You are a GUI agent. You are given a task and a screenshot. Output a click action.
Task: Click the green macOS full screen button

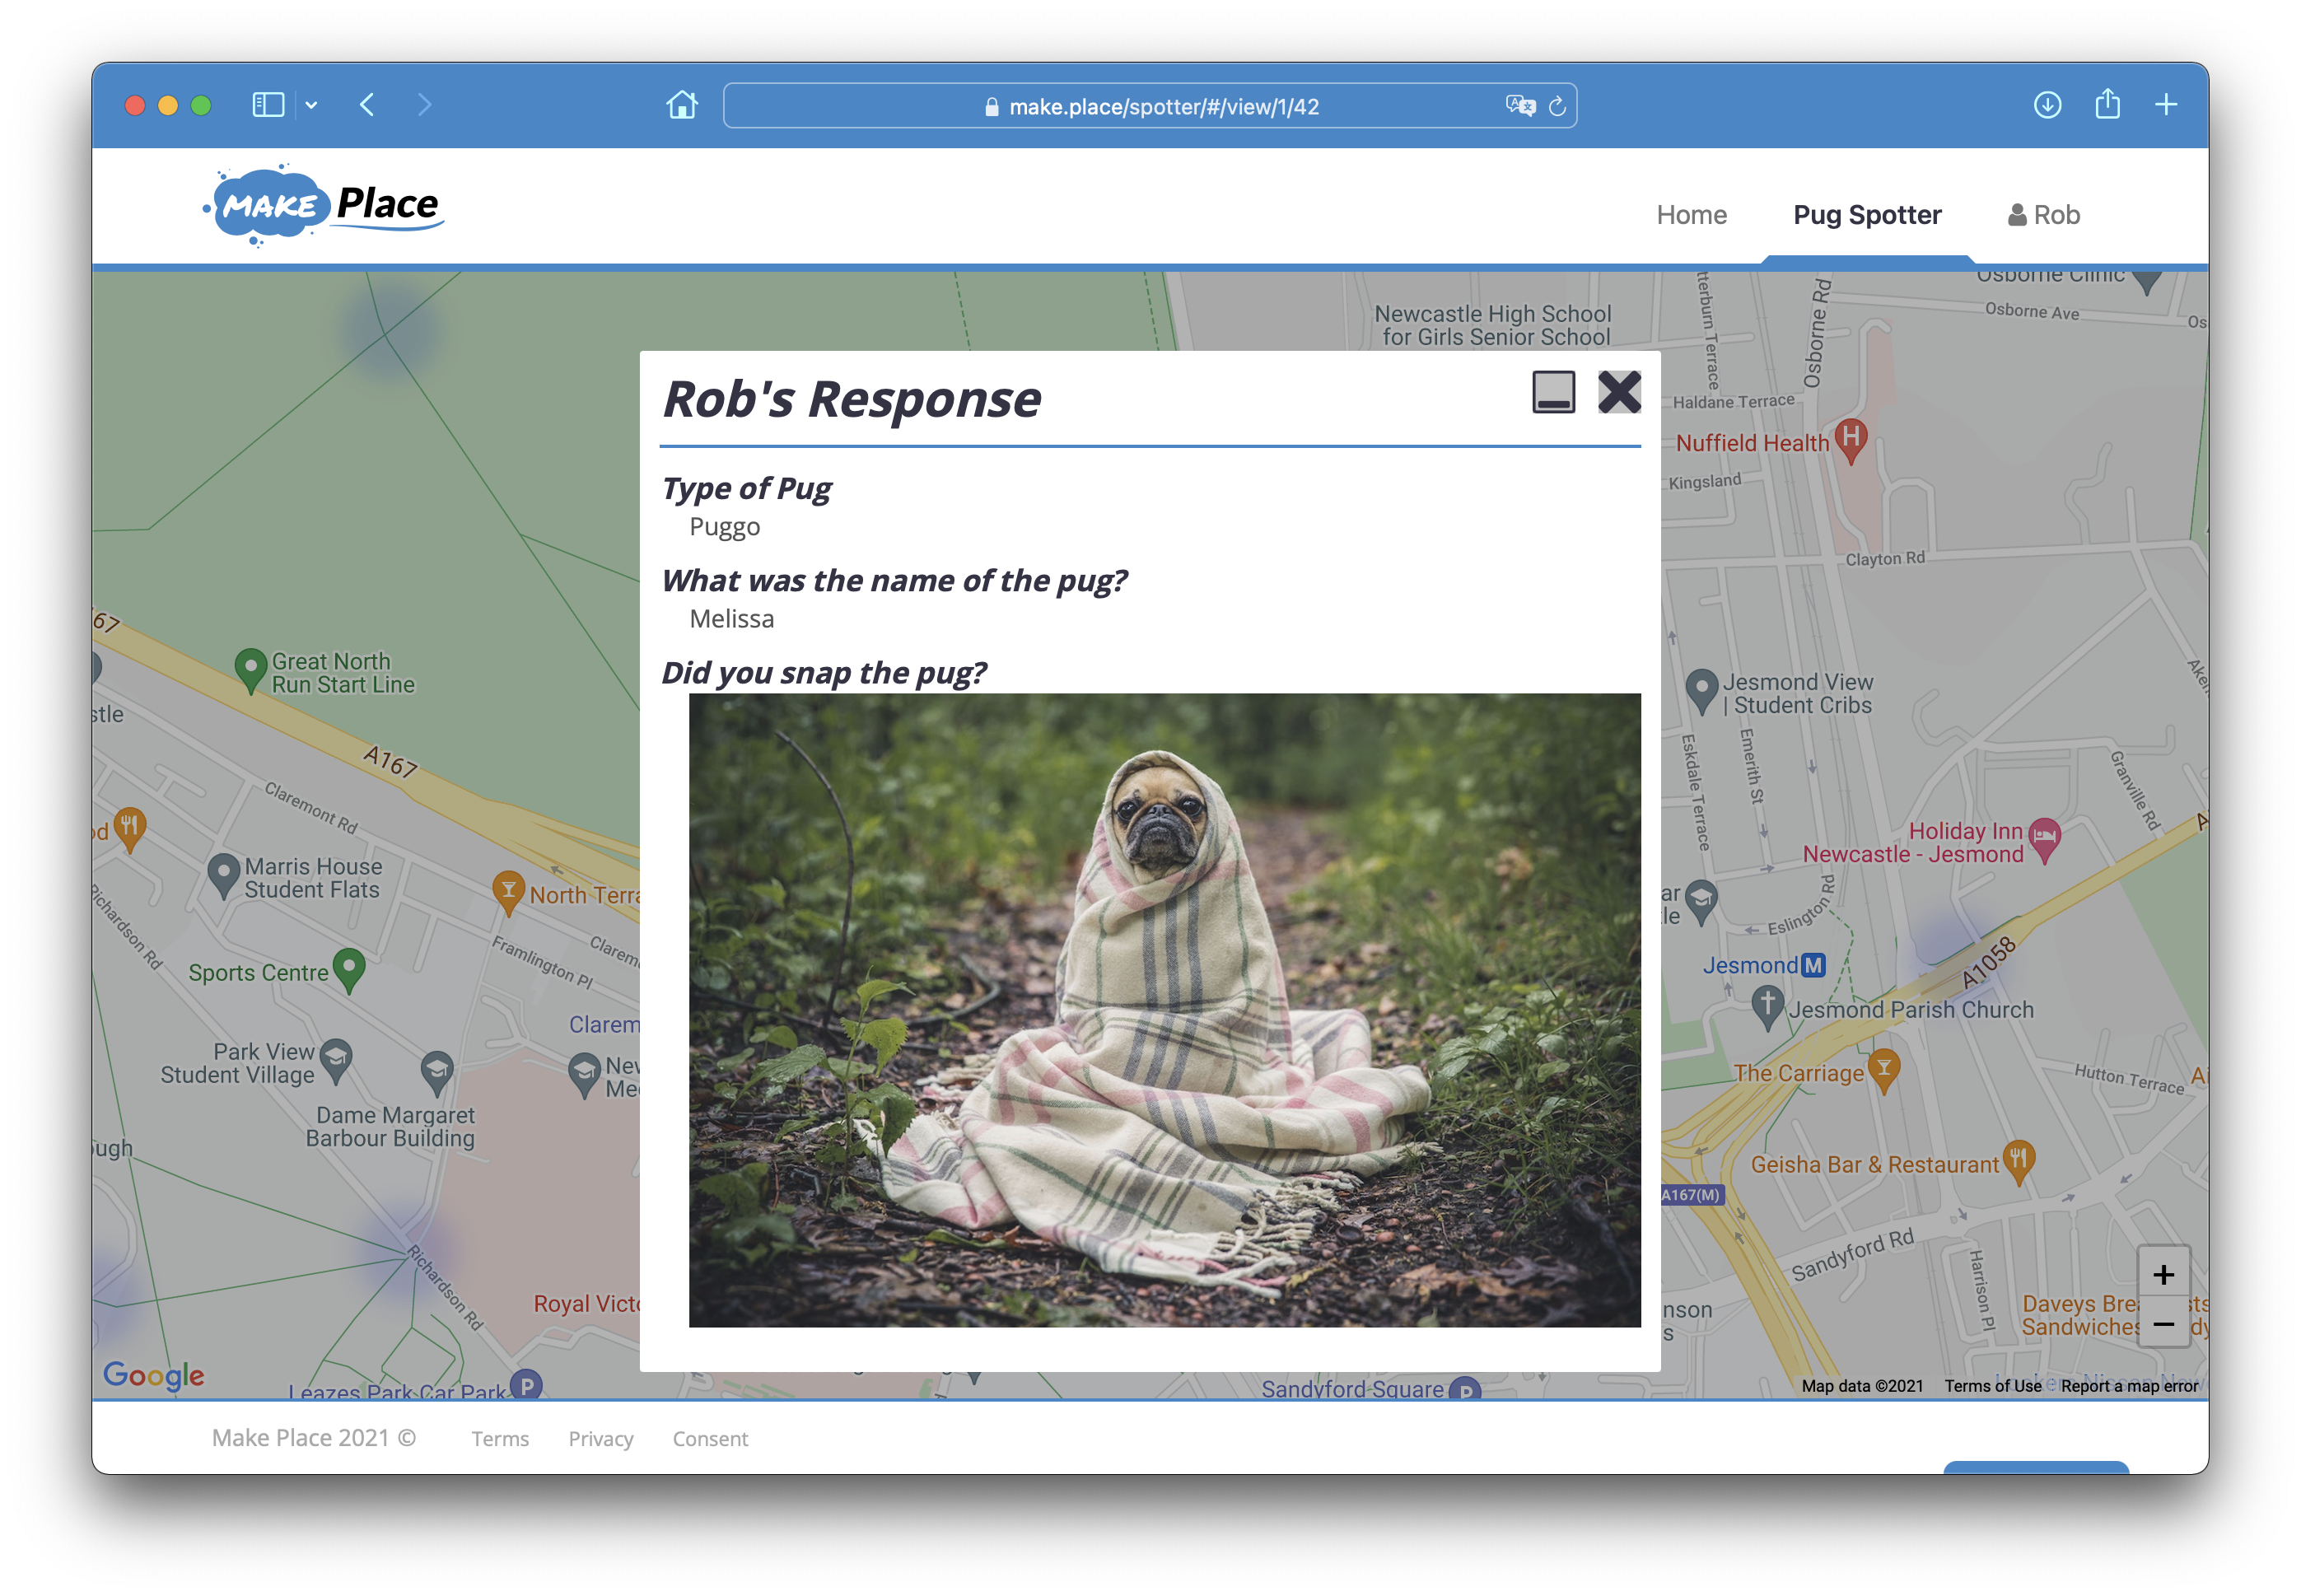pyautogui.click(x=201, y=105)
